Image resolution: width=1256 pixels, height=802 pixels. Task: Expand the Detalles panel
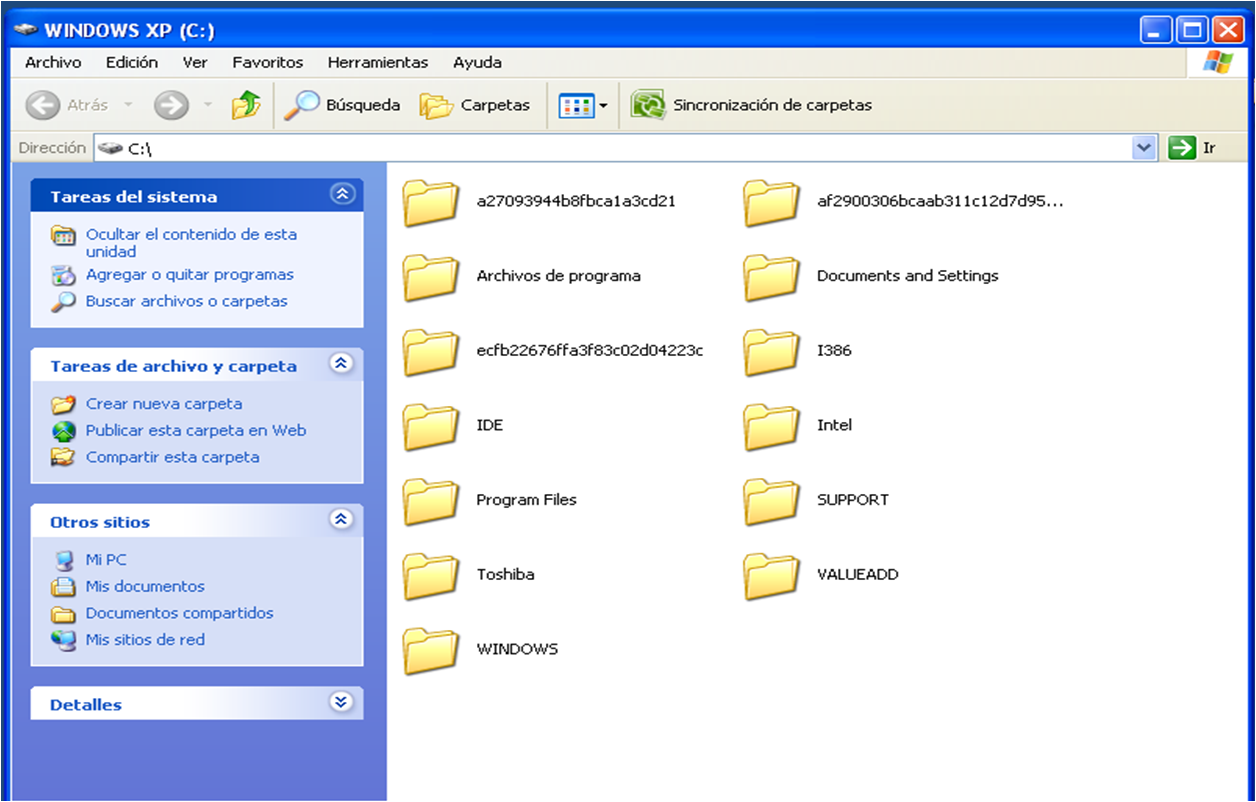[342, 703]
